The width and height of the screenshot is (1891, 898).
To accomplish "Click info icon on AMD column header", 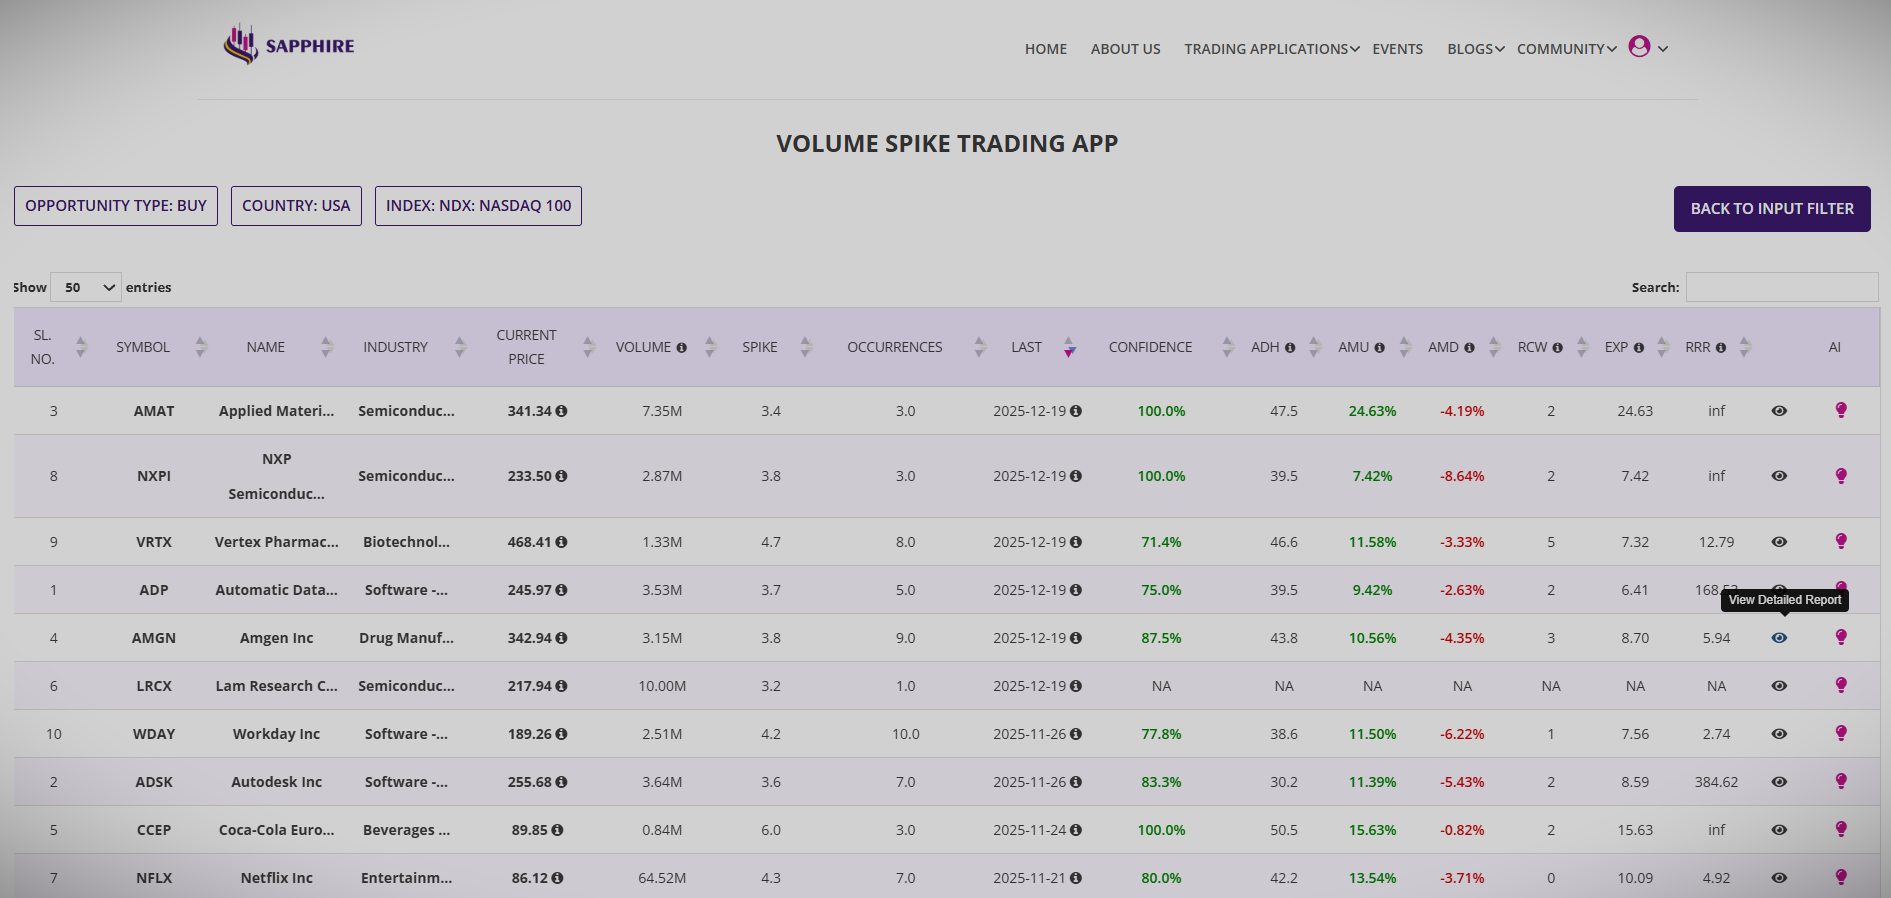I will click(x=1469, y=348).
